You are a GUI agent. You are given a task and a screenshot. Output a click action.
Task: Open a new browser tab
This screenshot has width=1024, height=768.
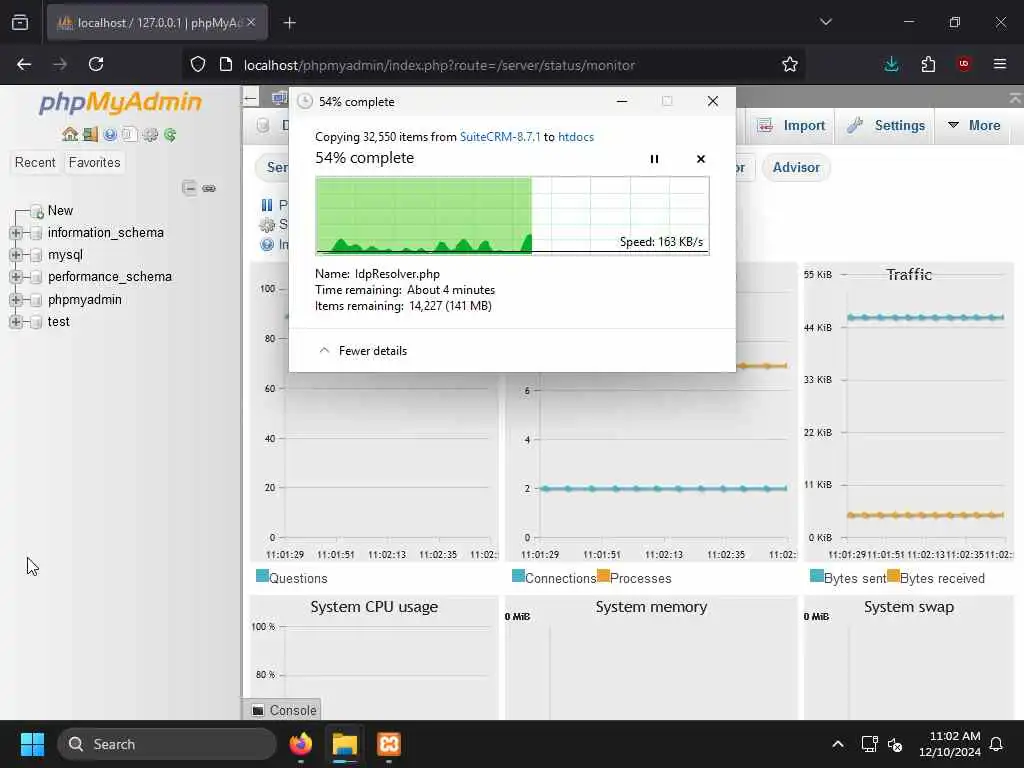click(x=290, y=23)
